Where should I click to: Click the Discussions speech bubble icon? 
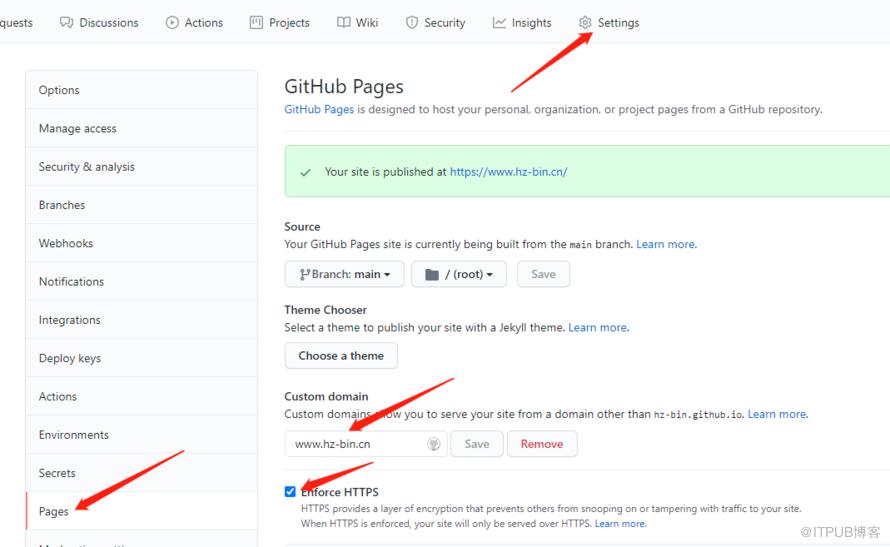[x=66, y=23]
